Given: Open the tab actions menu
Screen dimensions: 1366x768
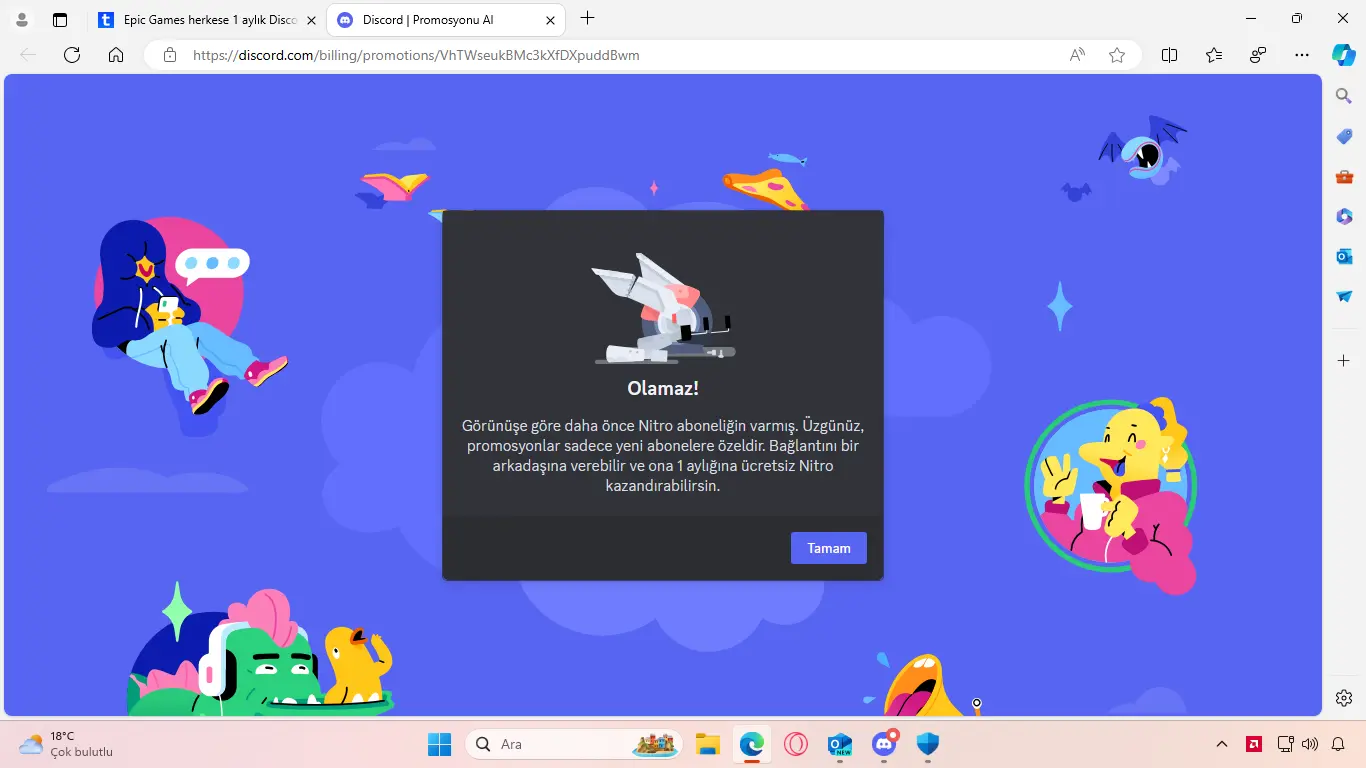Looking at the screenshot, I should pos(60,19).
